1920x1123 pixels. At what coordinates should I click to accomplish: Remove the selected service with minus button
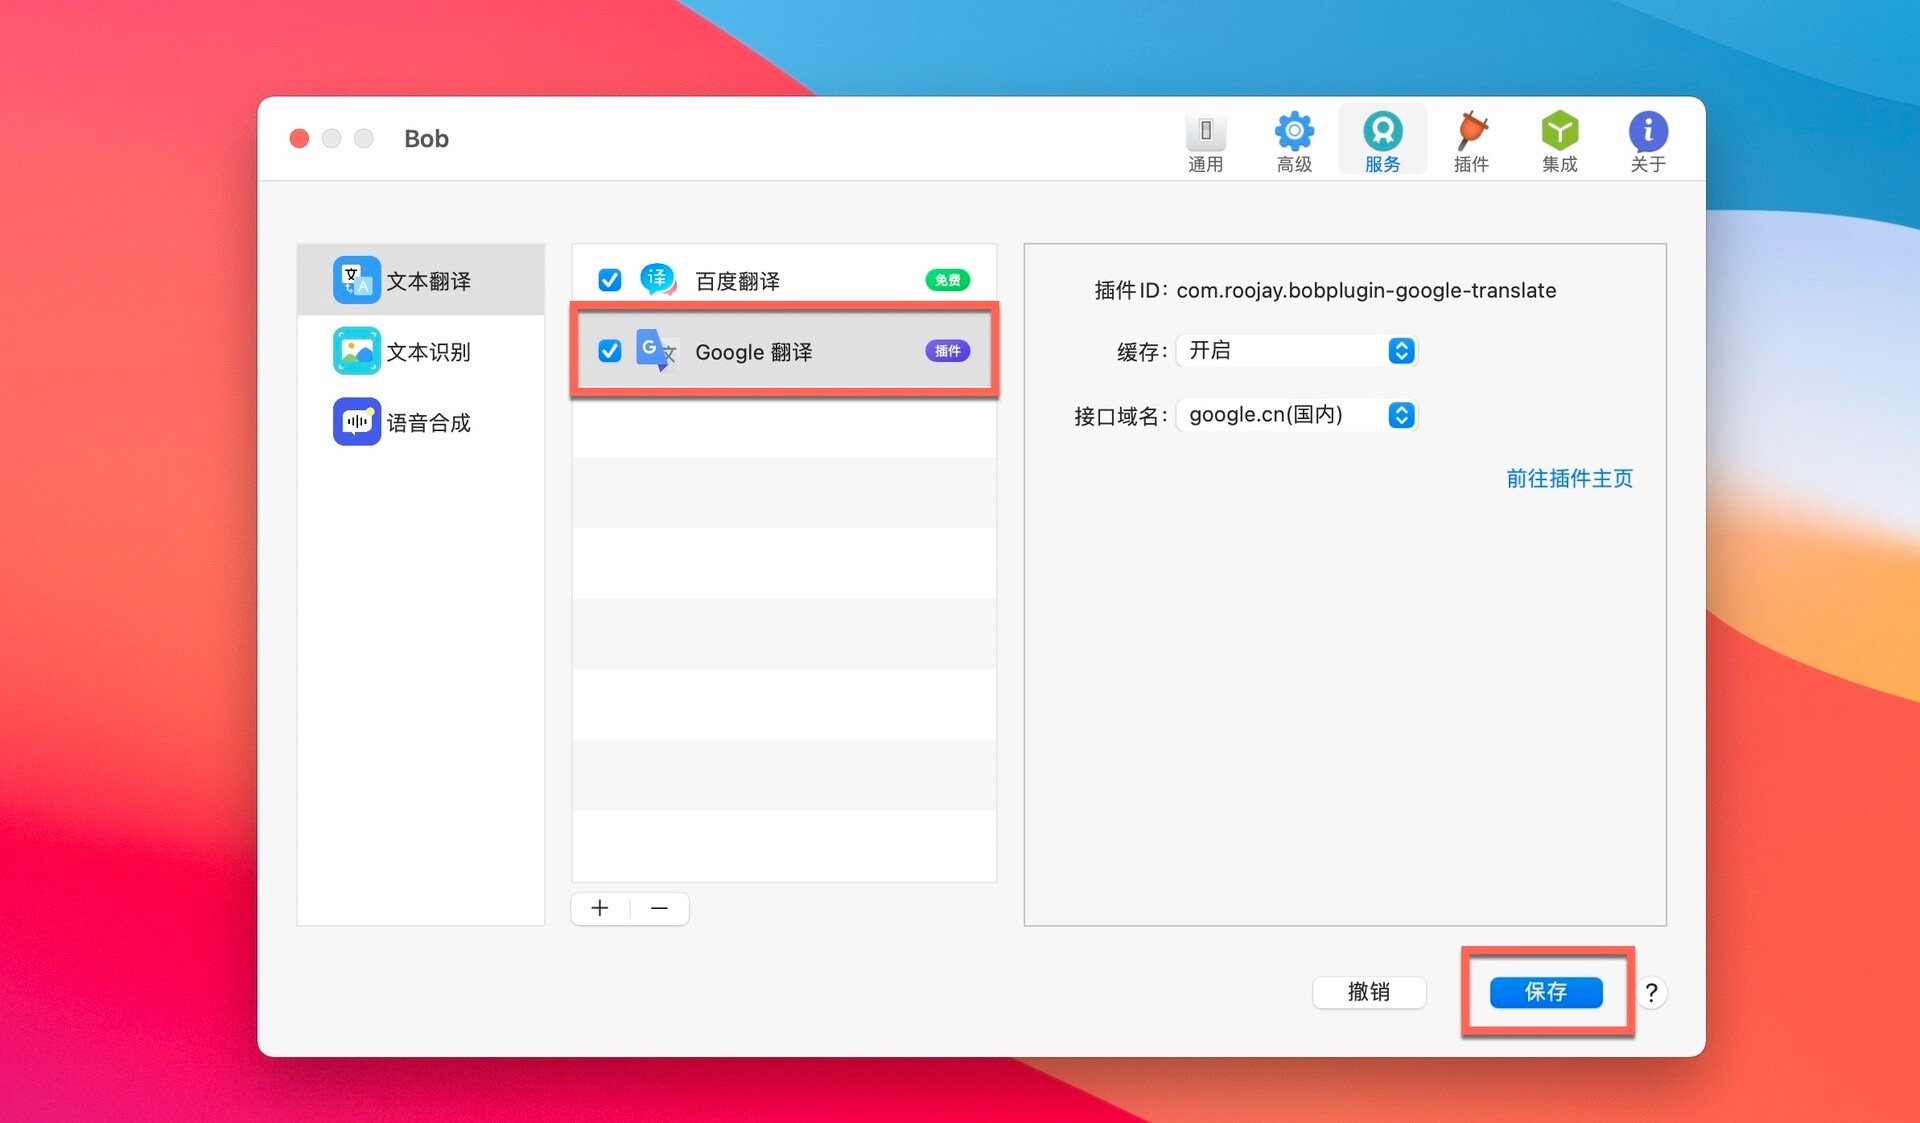(659, 908)
